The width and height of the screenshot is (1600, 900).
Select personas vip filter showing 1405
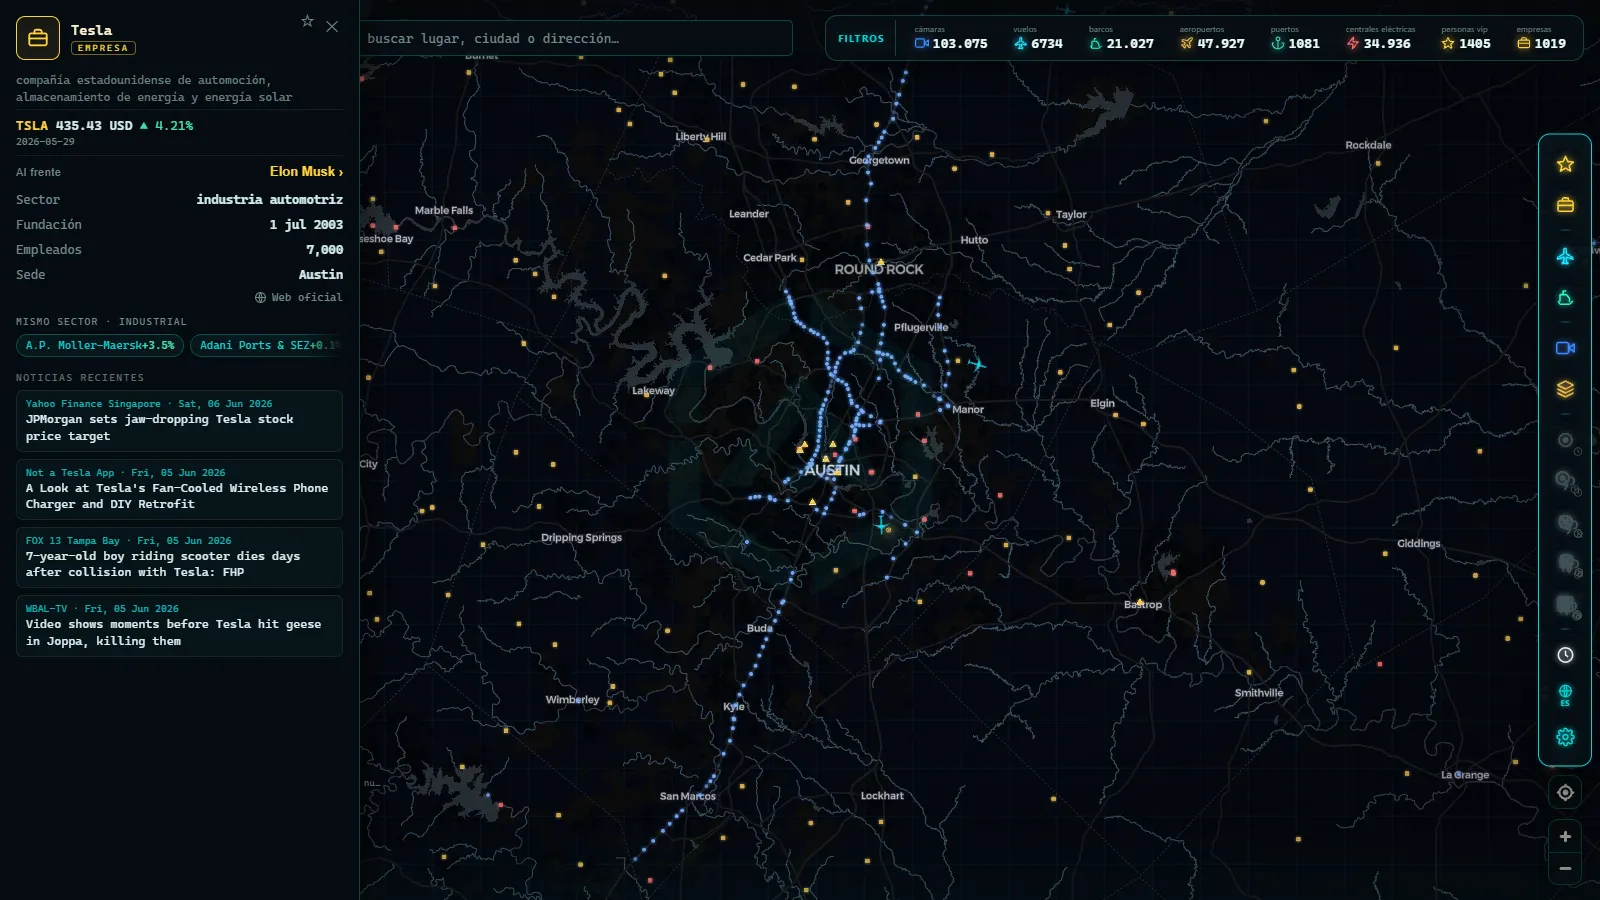[x=1466, y=38]
